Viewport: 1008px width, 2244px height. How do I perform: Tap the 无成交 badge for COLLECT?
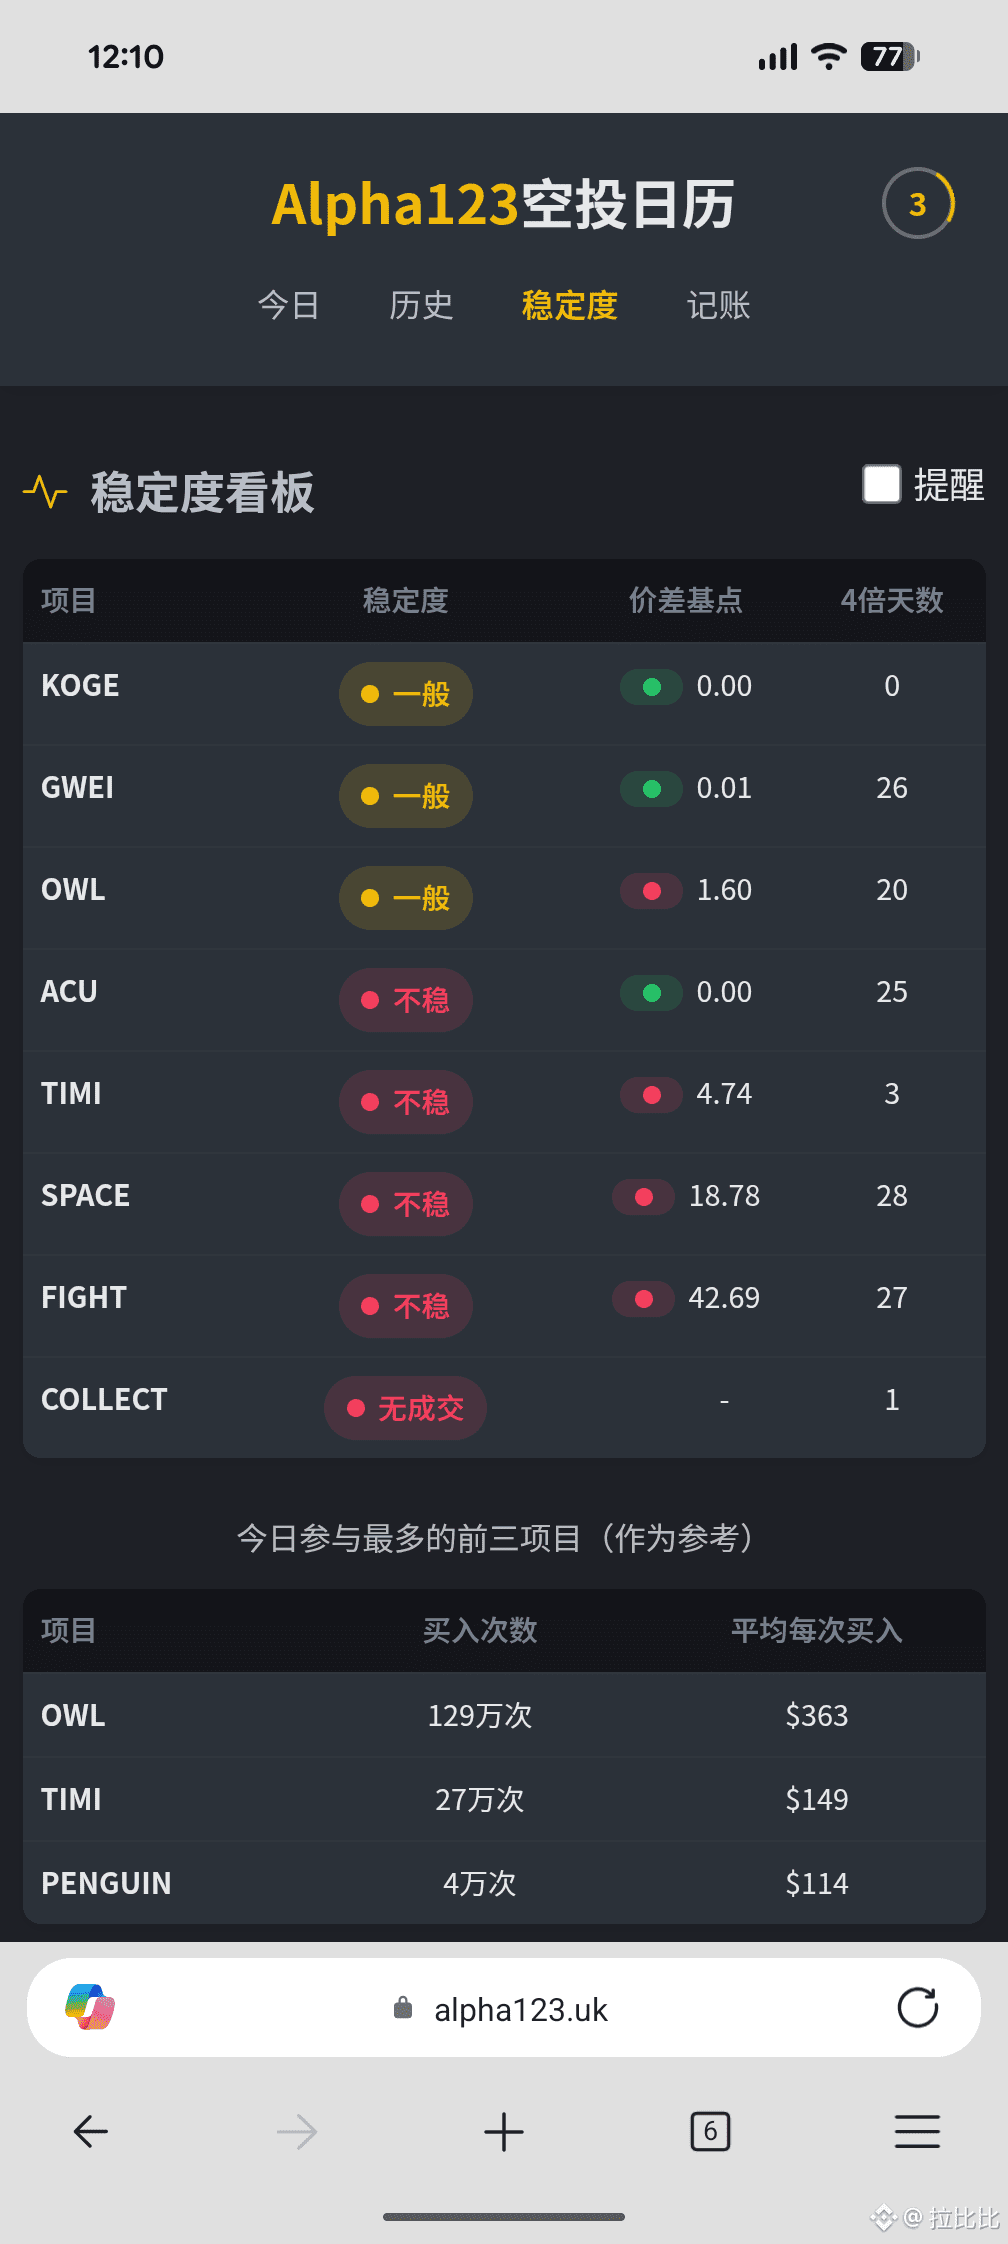[405, 1408]
